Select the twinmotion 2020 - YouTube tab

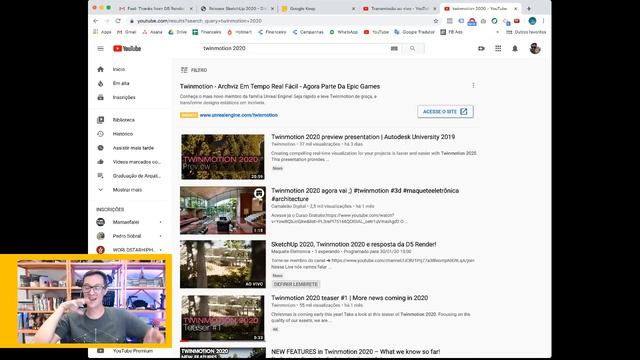[x=481, y=9]
